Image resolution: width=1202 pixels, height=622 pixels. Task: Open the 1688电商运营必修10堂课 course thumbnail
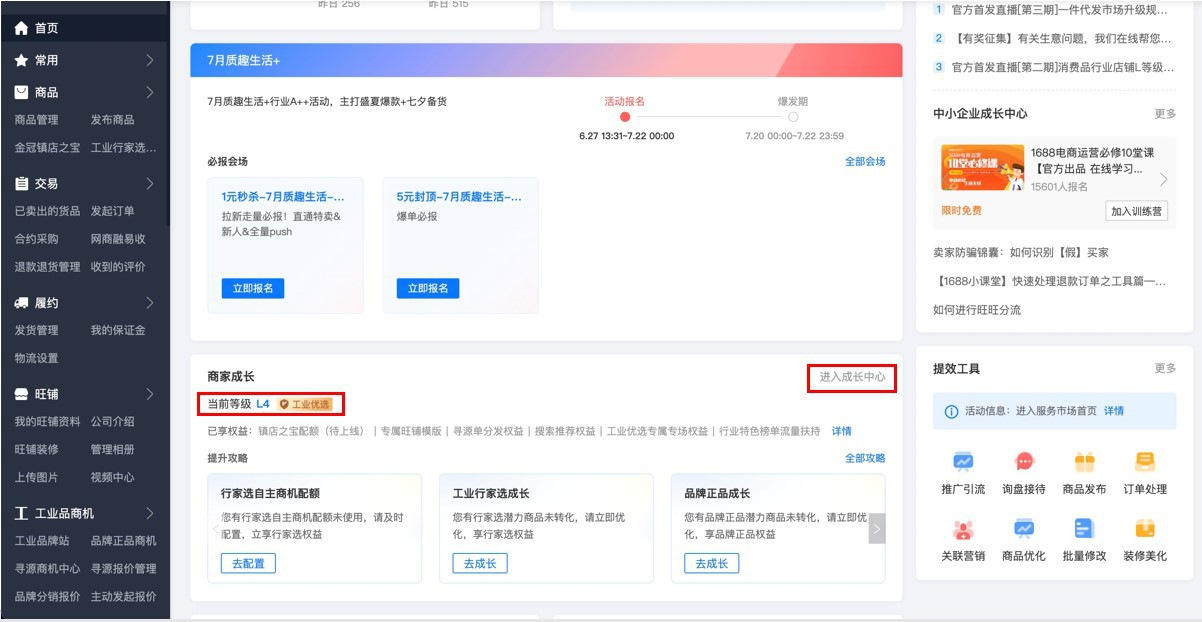point(981,168)
